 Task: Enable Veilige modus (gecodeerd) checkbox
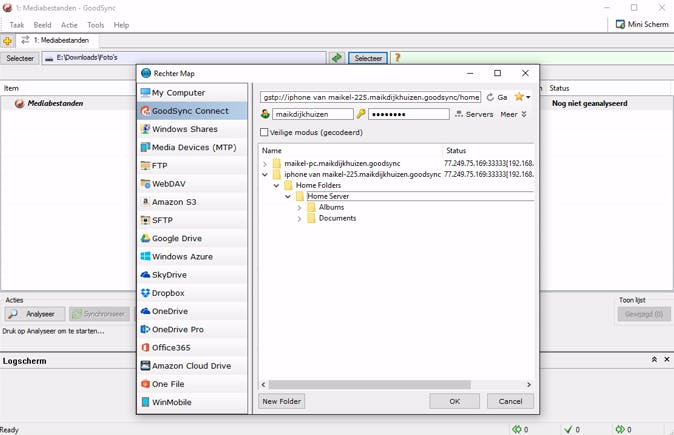coord(264,132)
